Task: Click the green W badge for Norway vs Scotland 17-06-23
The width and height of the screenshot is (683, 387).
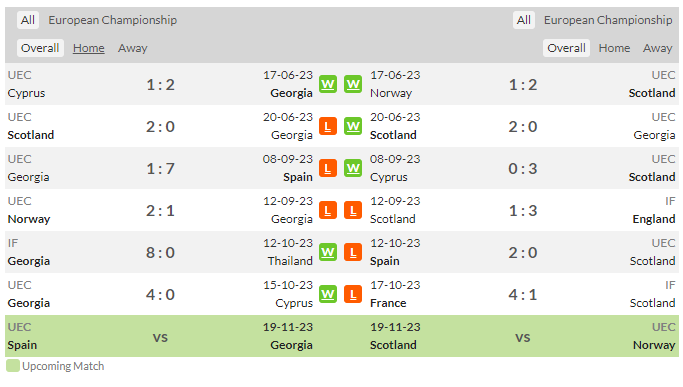Action: [x=353, y=84]
